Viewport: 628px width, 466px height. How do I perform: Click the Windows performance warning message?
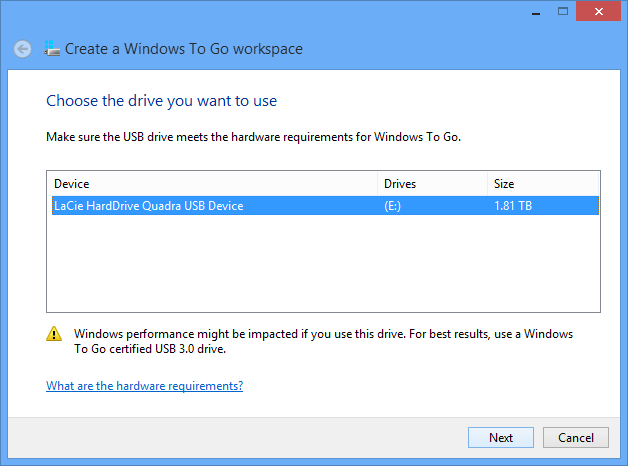[x=324, y=341]
